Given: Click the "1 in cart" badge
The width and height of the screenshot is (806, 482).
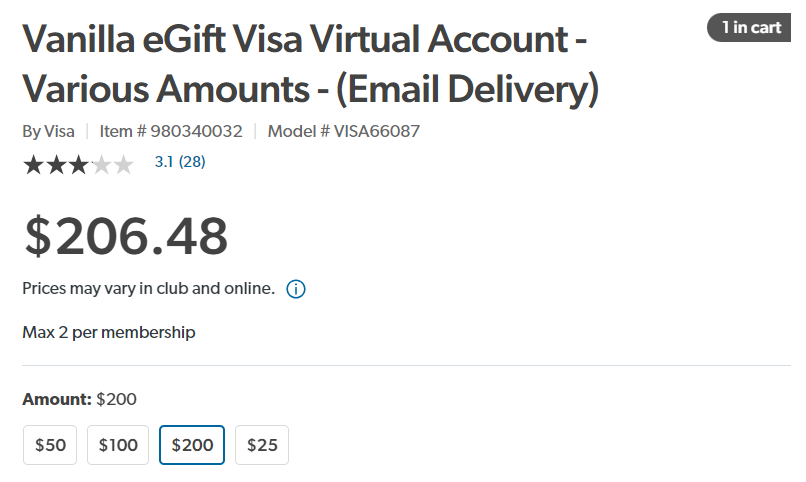Looking at the screenshot, I should pos(751,27).
